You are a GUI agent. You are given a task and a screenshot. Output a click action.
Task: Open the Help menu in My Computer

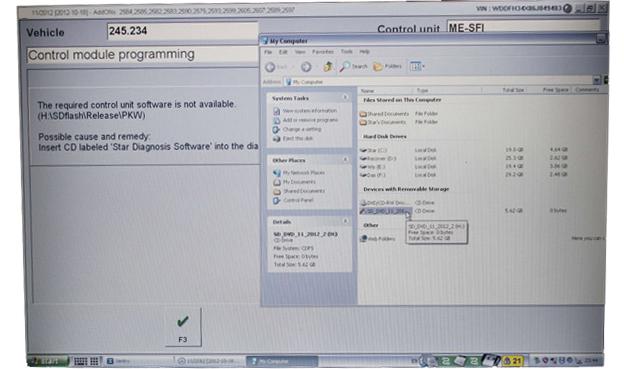[x=365, y=52]
